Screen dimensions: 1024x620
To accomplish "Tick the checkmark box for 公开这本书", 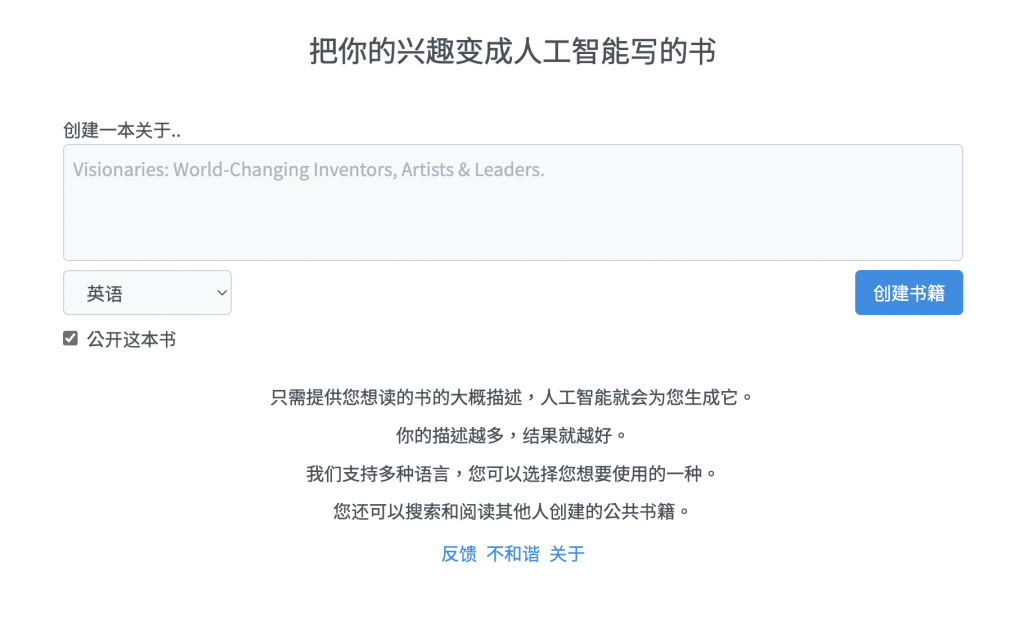I will click(71, 338).
